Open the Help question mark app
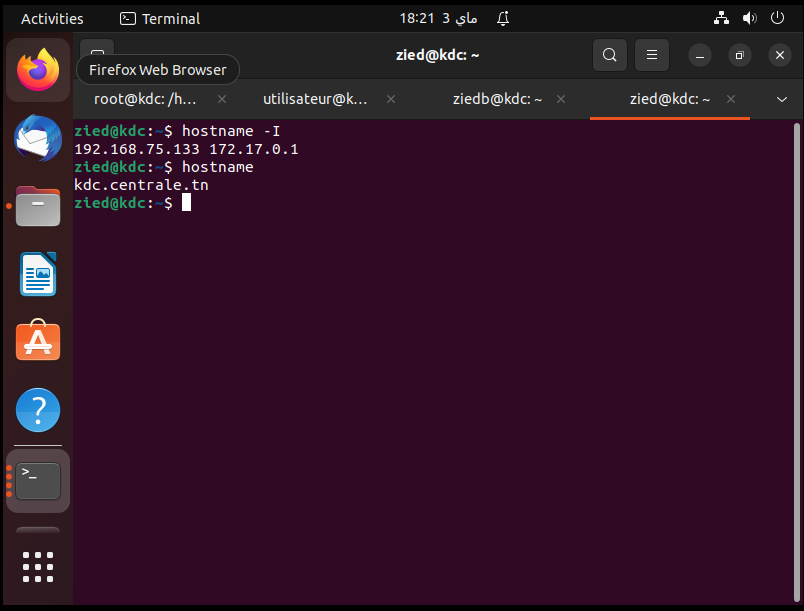The width and height of the screenshot is (804, 611). (x=38, y=410)
